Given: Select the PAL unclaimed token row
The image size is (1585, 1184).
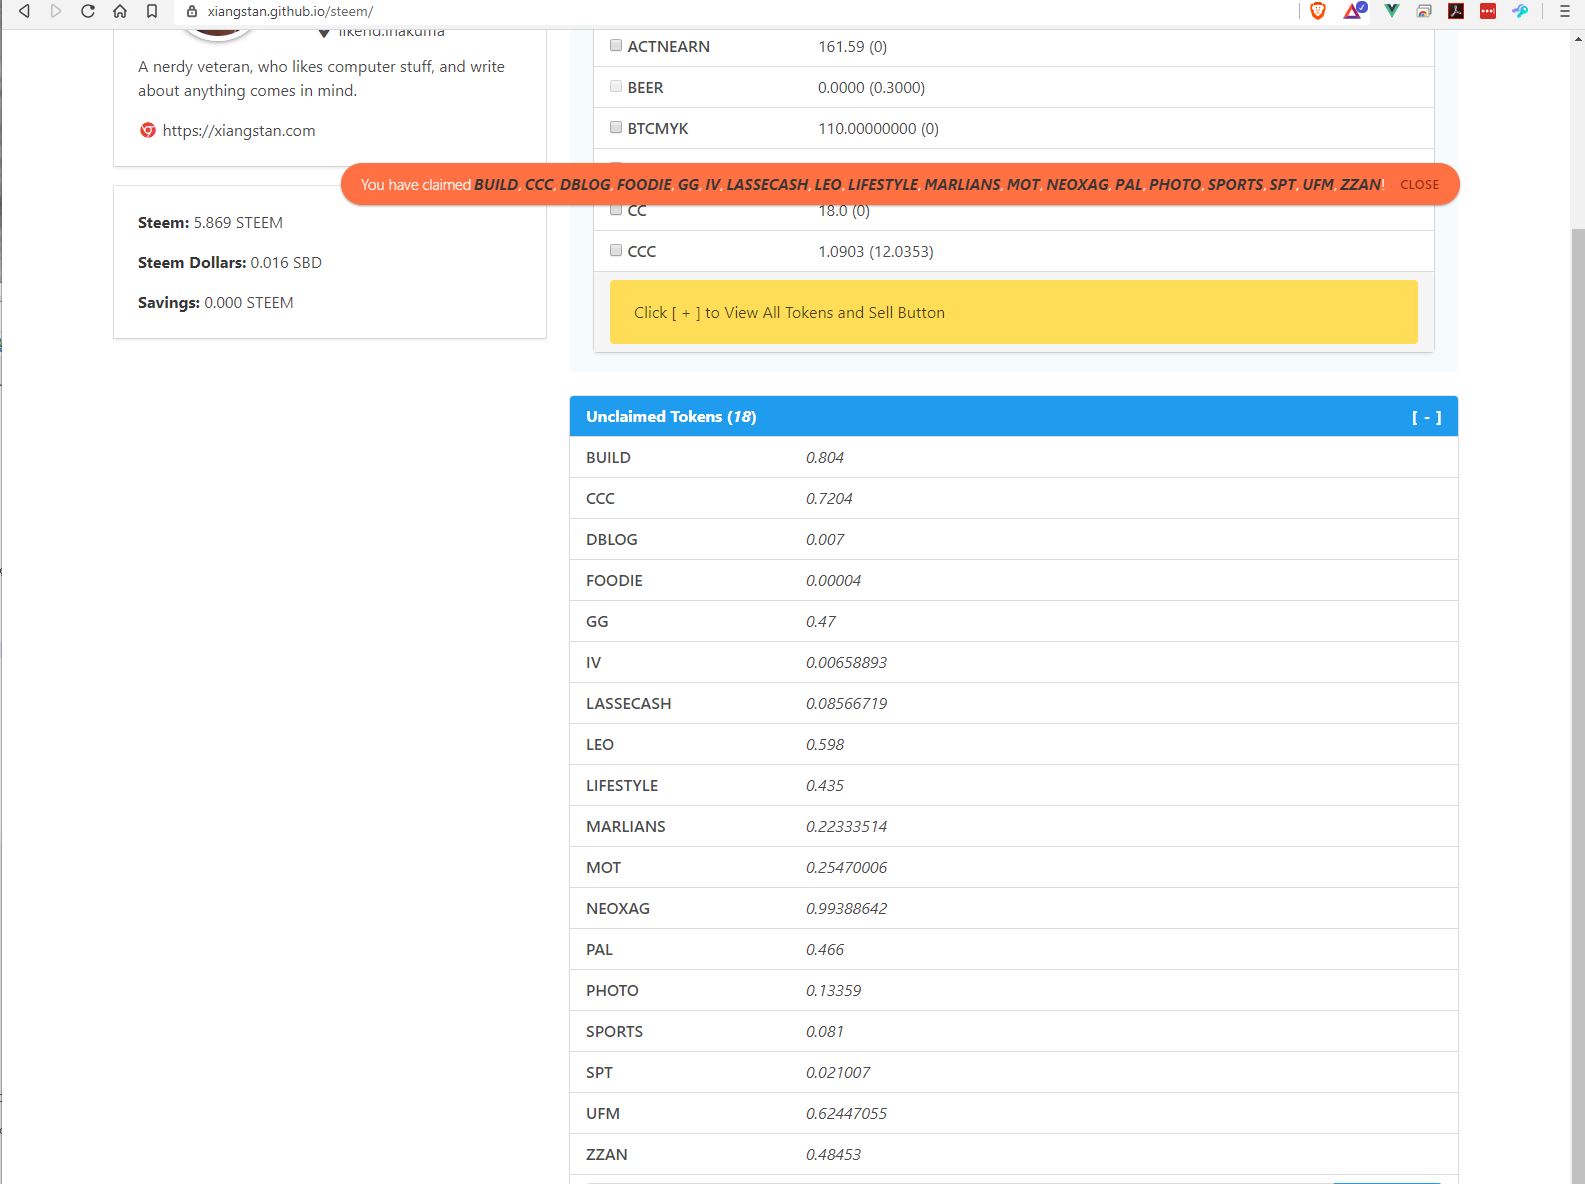Looking at the screenshot, I should (x=1013, y=949).
